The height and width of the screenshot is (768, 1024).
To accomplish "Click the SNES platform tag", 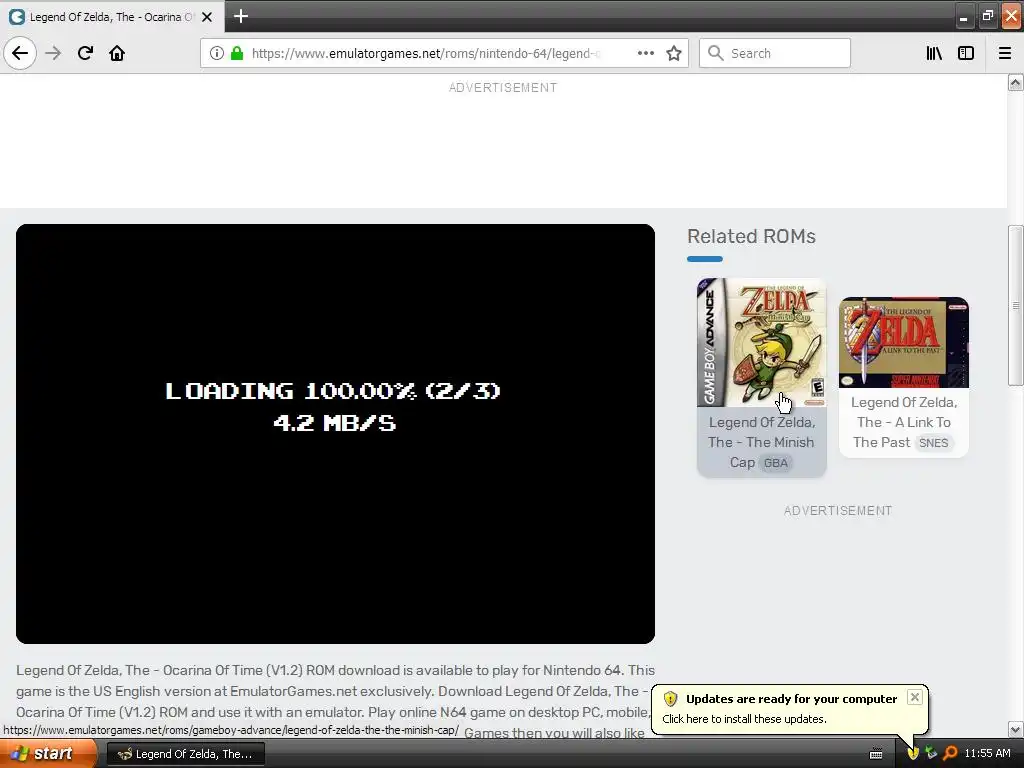I will click(x=933, y=443).
